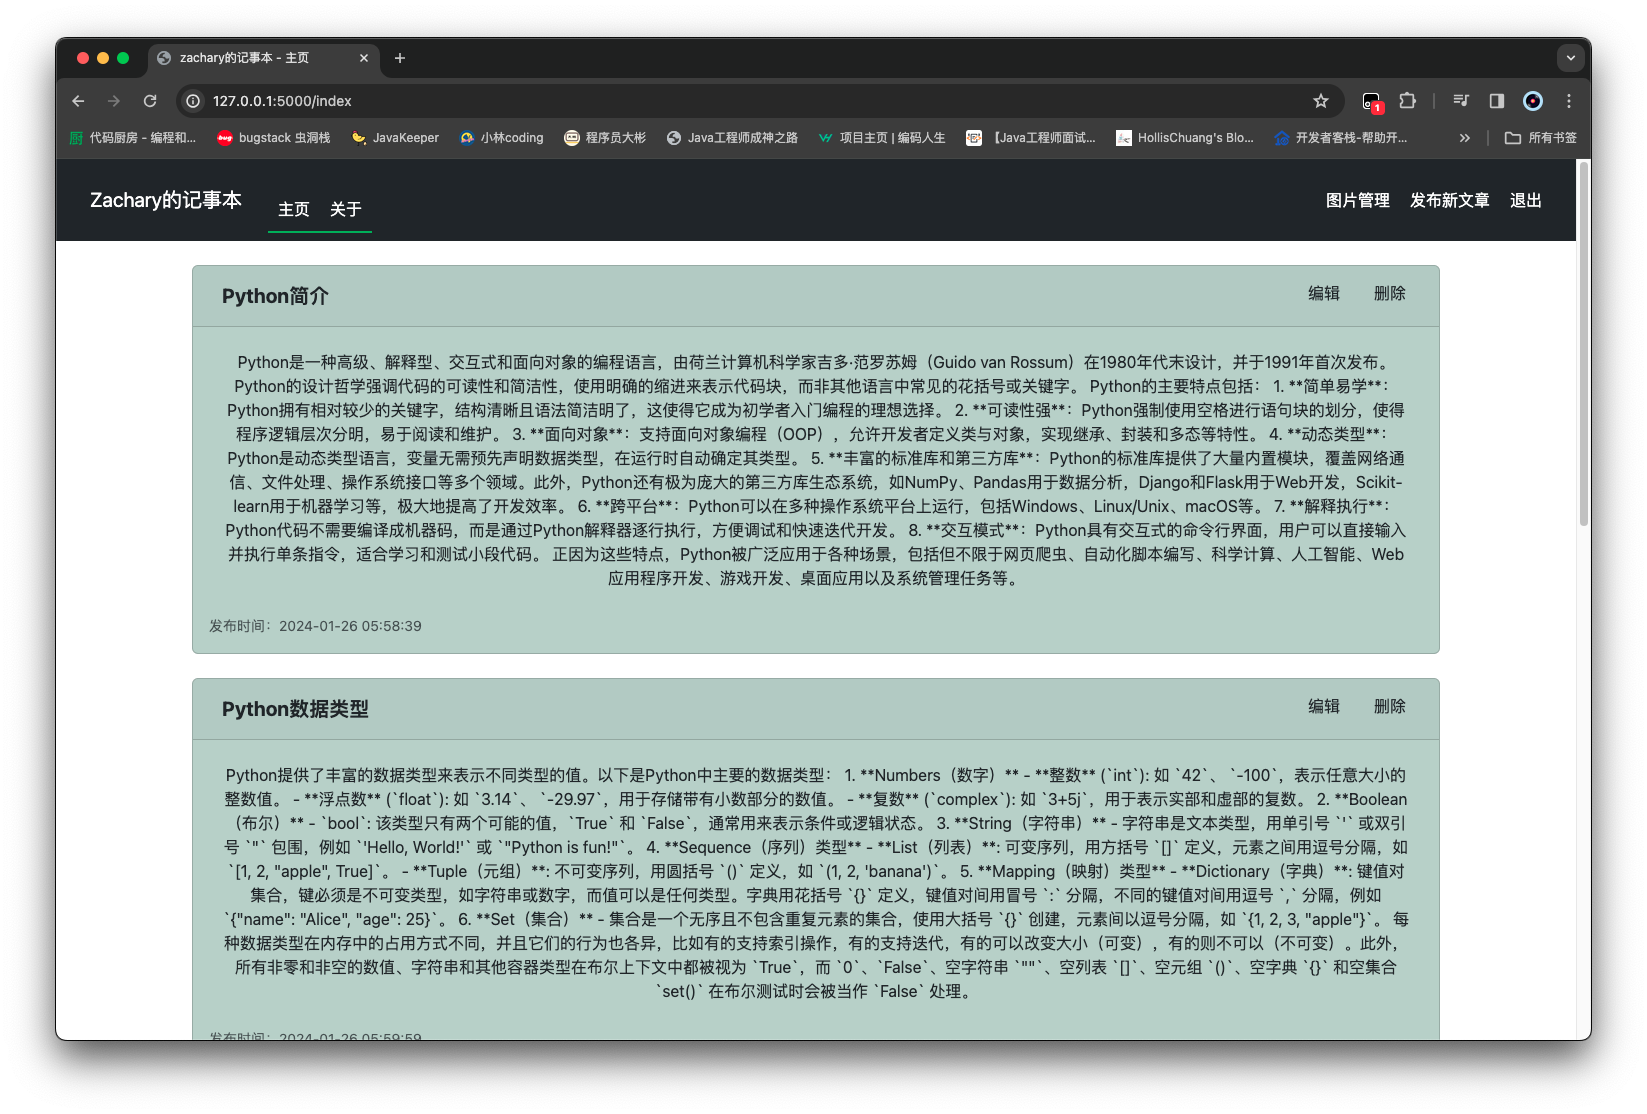
Task: Delete the Python数据类型 article
Action: [1390, 706]
